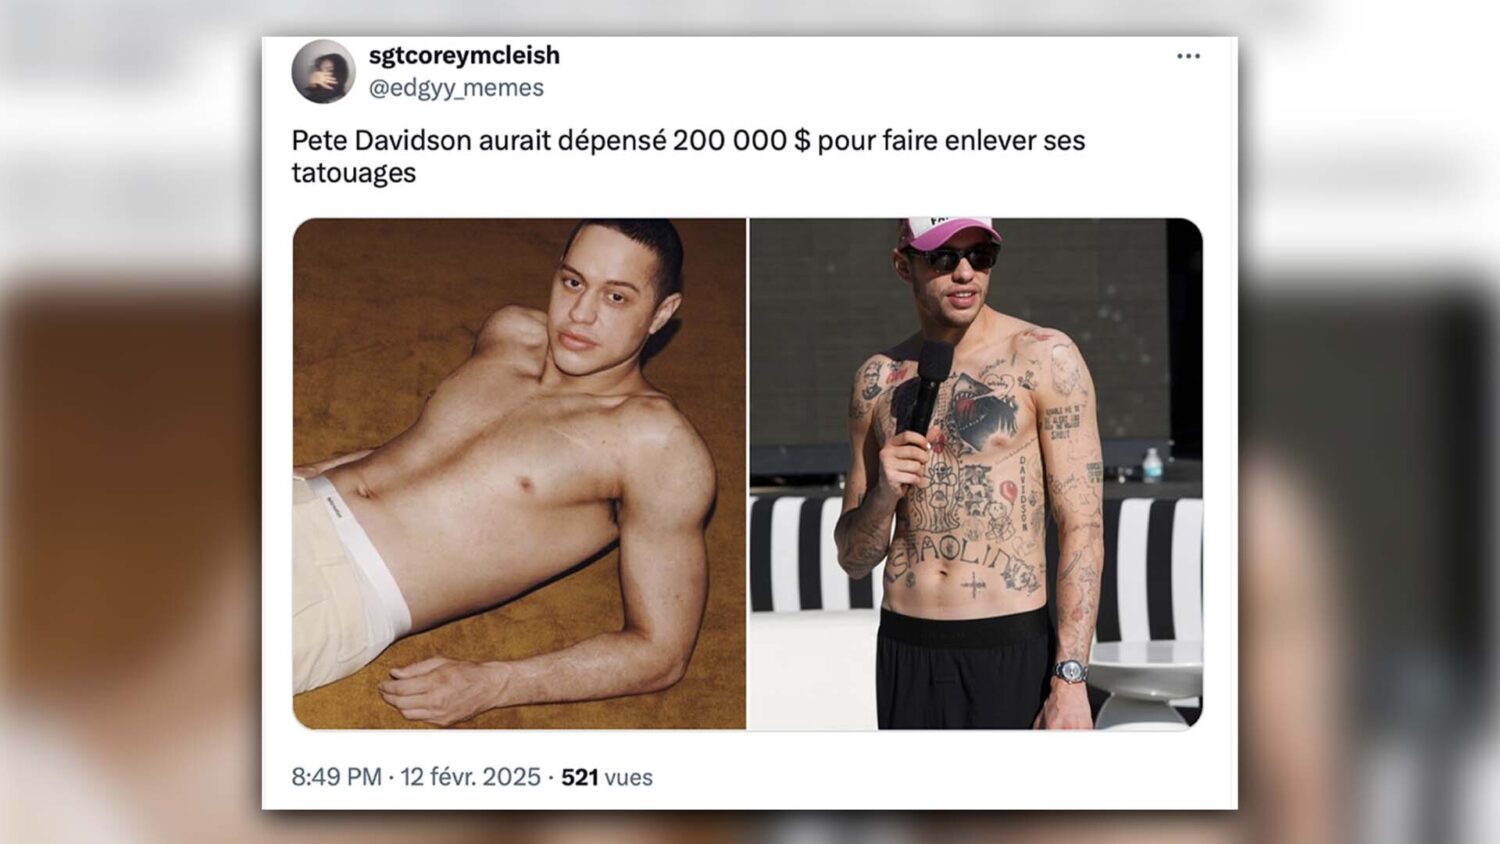1500x844 pixels.
Task: Click the @edgyy_memes handle
Action: pos(456,88)
